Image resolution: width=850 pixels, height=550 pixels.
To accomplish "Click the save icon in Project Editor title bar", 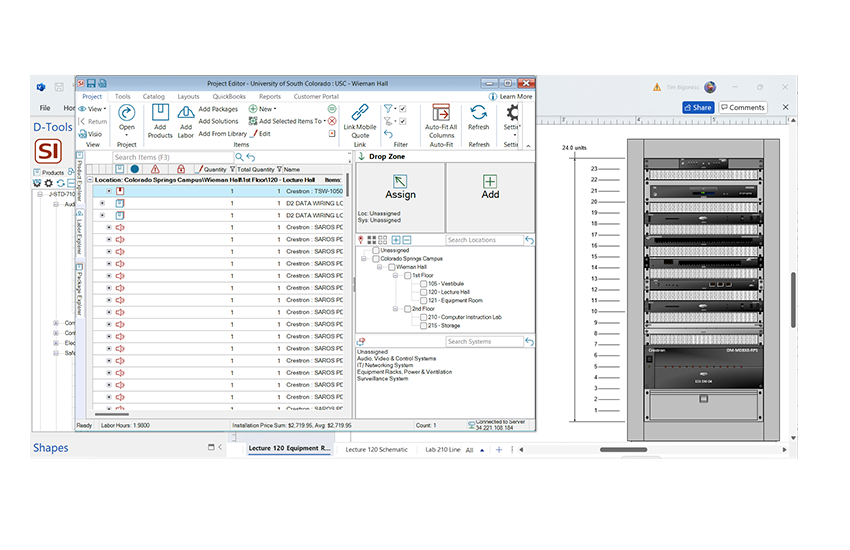I will (x=91, y=83).
